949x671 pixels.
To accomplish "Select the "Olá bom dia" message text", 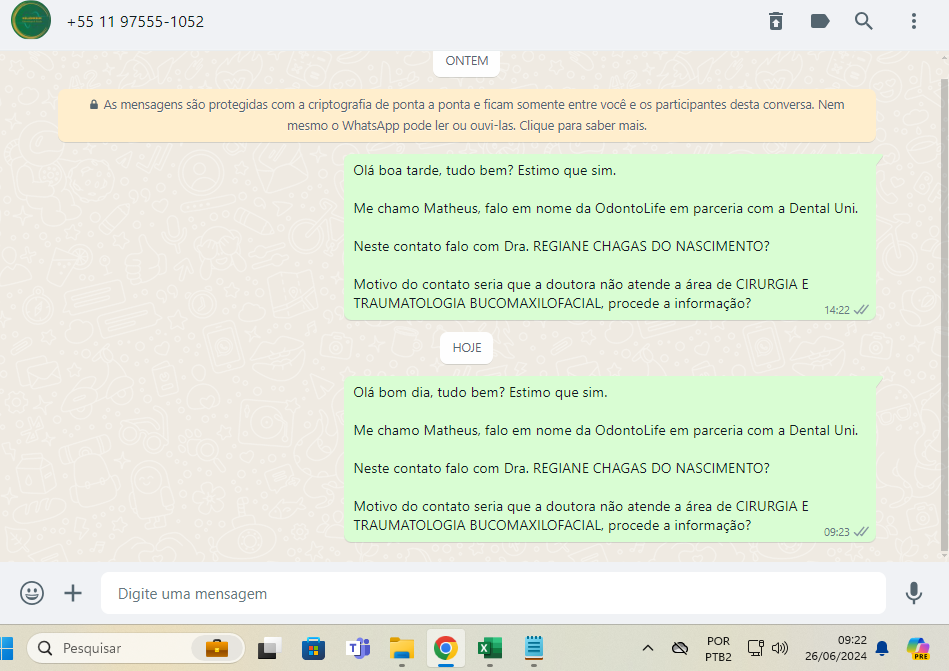I will 481,393.
